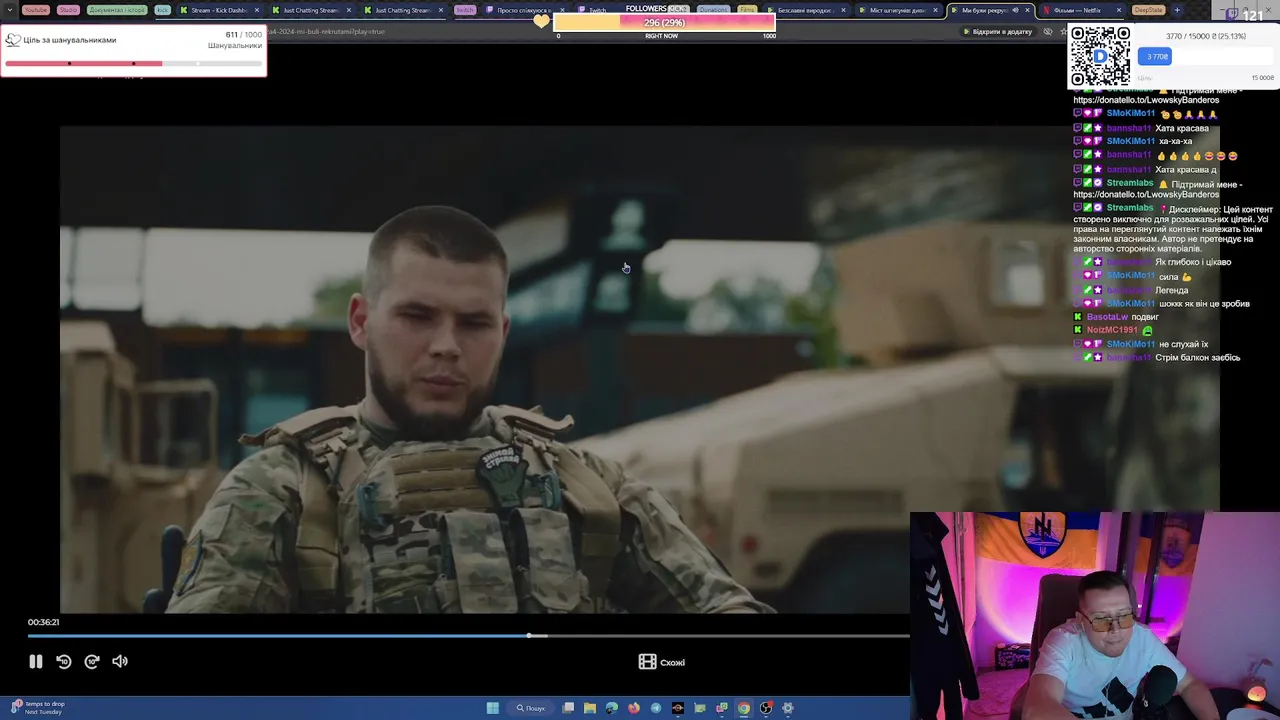Close the Міст шпигунів tab
The width and height of the screenshot is (1280, 720).
coord(936,10)
